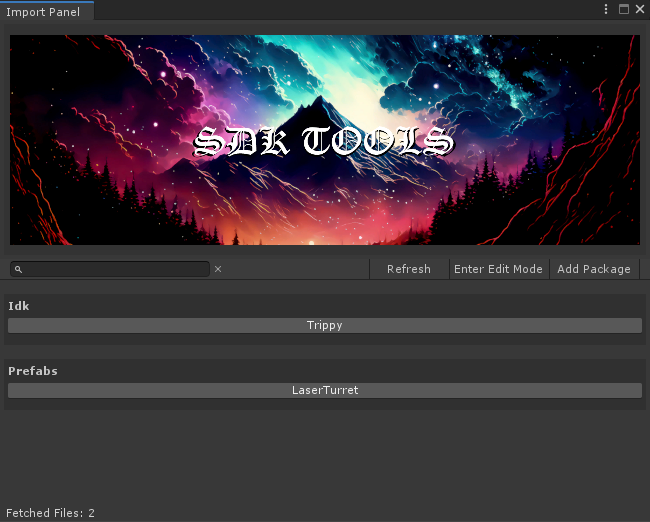Click the Prefabs category header
Image resolution: width=650 pixels, height=522 pixels.
33,371
